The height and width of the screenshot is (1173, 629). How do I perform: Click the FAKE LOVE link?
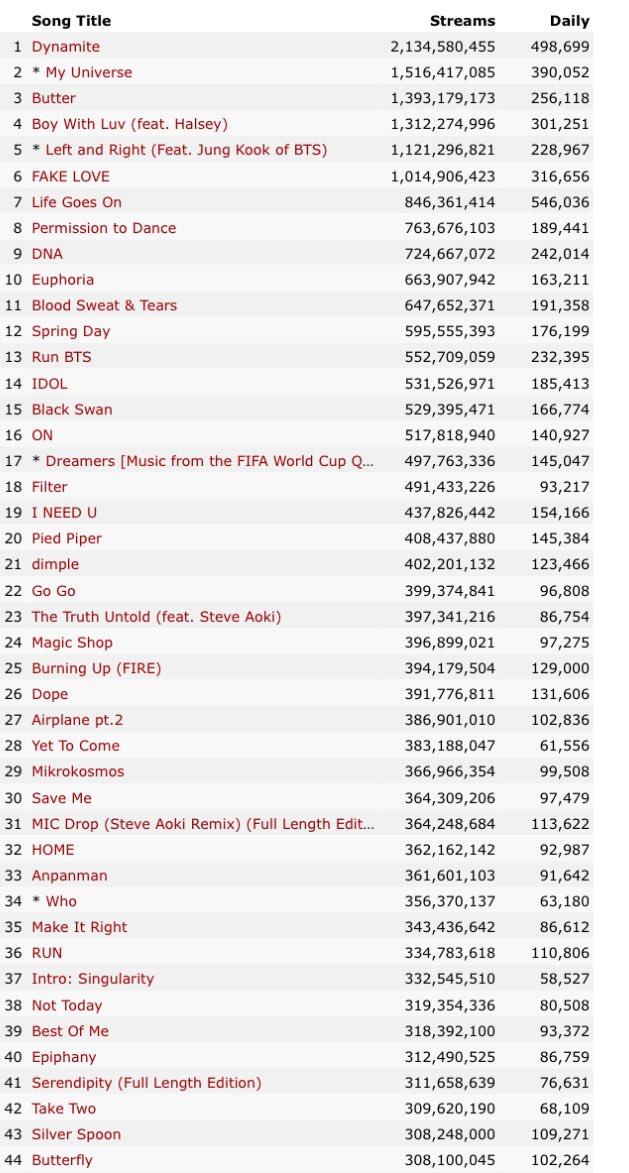coord(73,176)
